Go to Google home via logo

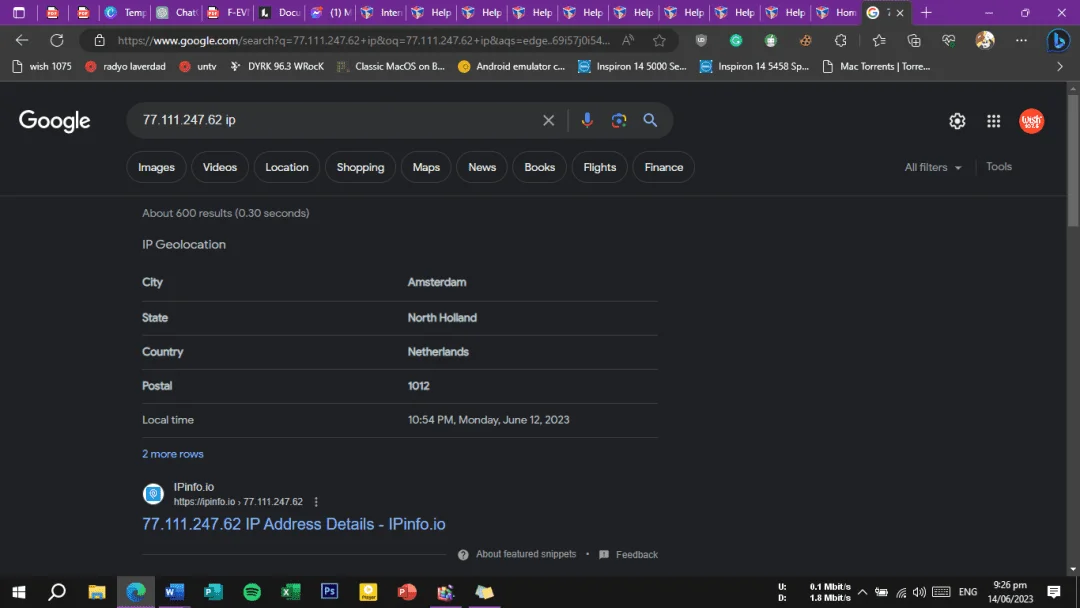[54, 121]
